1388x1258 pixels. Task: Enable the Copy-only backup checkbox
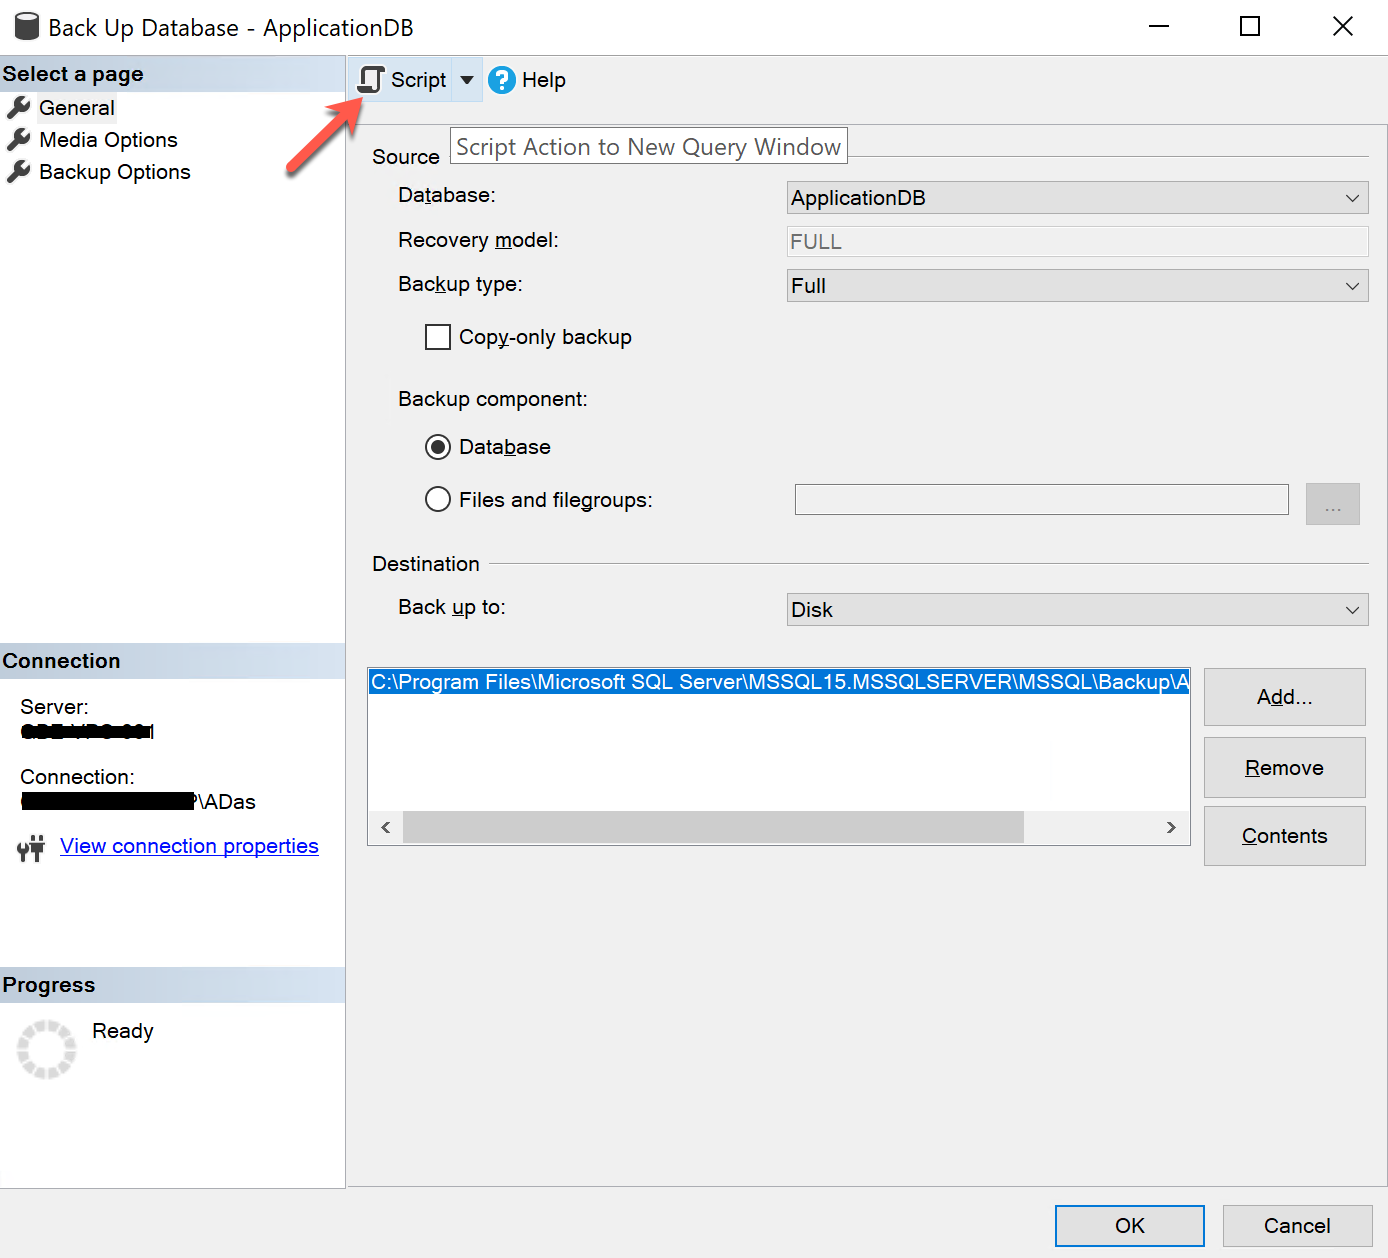tap(437, 337)
